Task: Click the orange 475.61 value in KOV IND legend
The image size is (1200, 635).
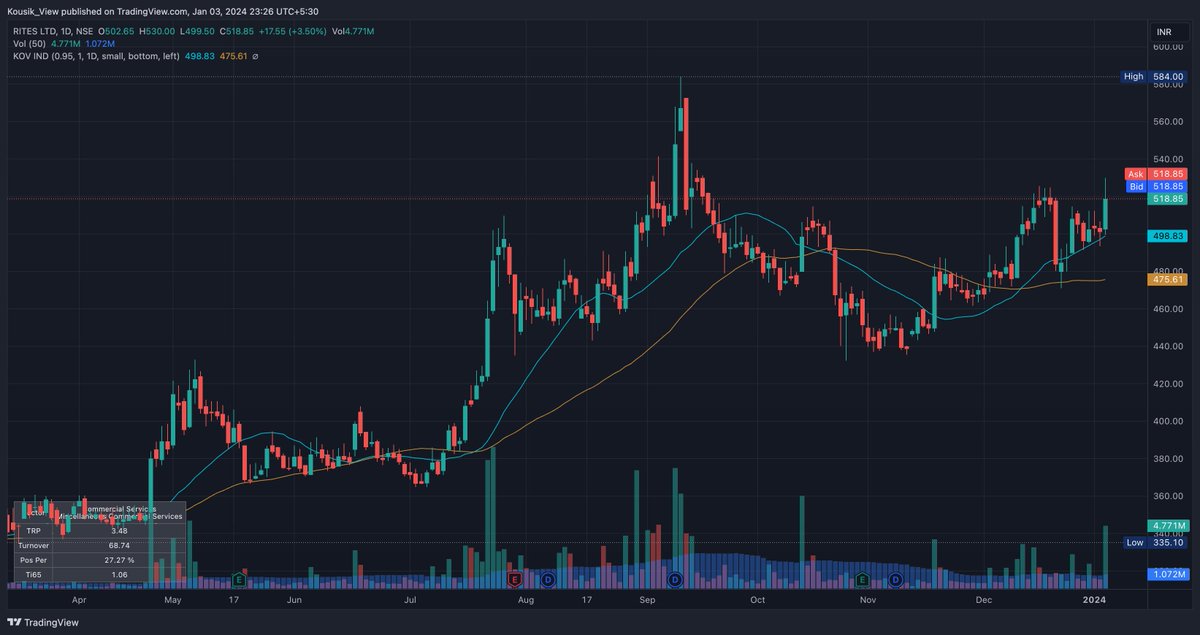Action: (234, 57)
